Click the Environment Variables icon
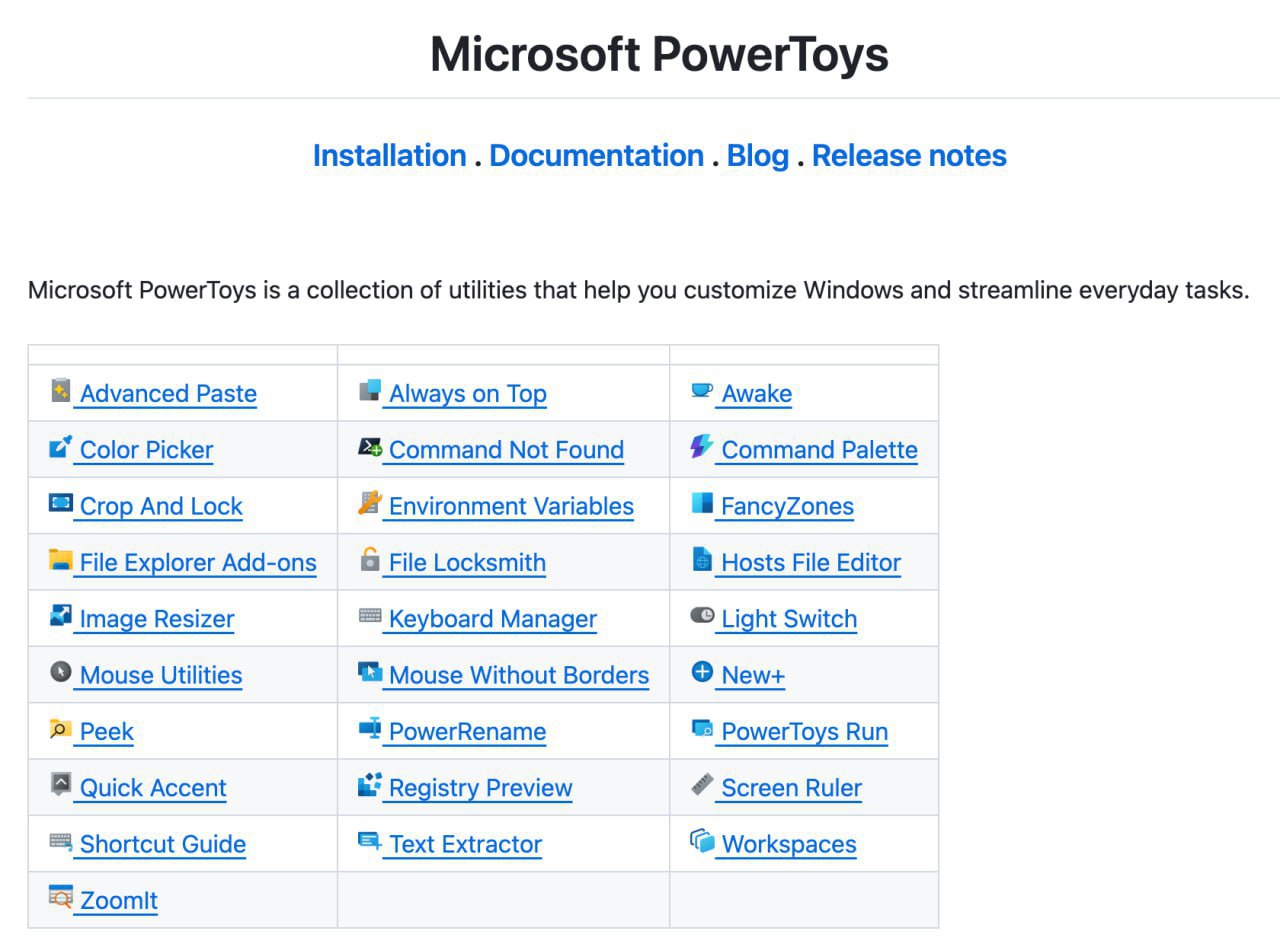 [x=370, y=504]
